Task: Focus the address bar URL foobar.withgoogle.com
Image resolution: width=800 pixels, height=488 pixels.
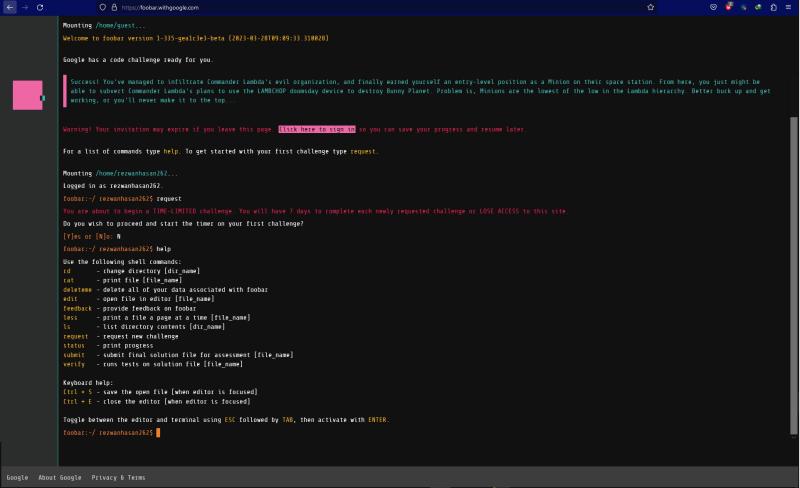Action: [x=160, y=8]
